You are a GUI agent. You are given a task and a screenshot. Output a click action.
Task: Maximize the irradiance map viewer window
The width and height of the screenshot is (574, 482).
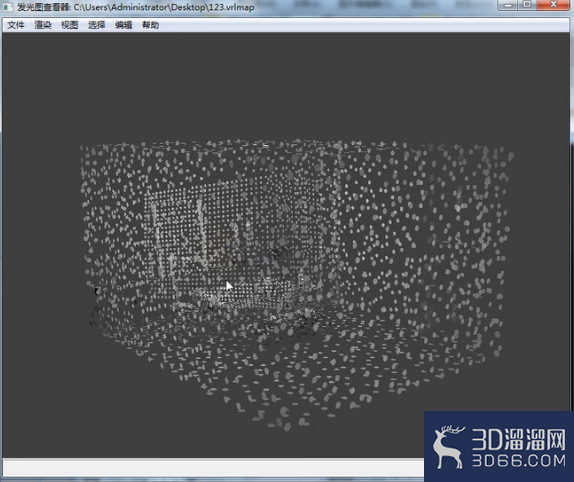528,5
